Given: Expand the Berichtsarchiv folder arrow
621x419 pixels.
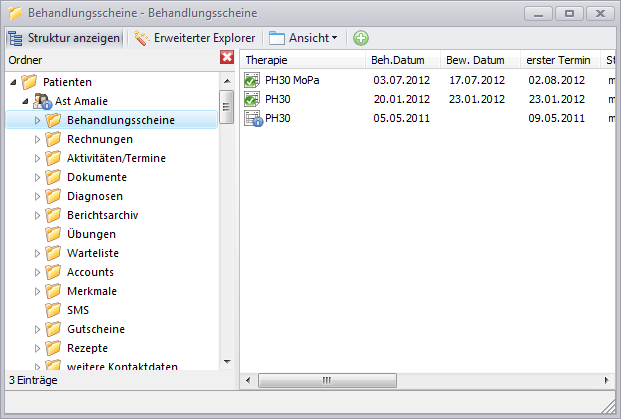Looking at the screenshot, I should 37,215.
